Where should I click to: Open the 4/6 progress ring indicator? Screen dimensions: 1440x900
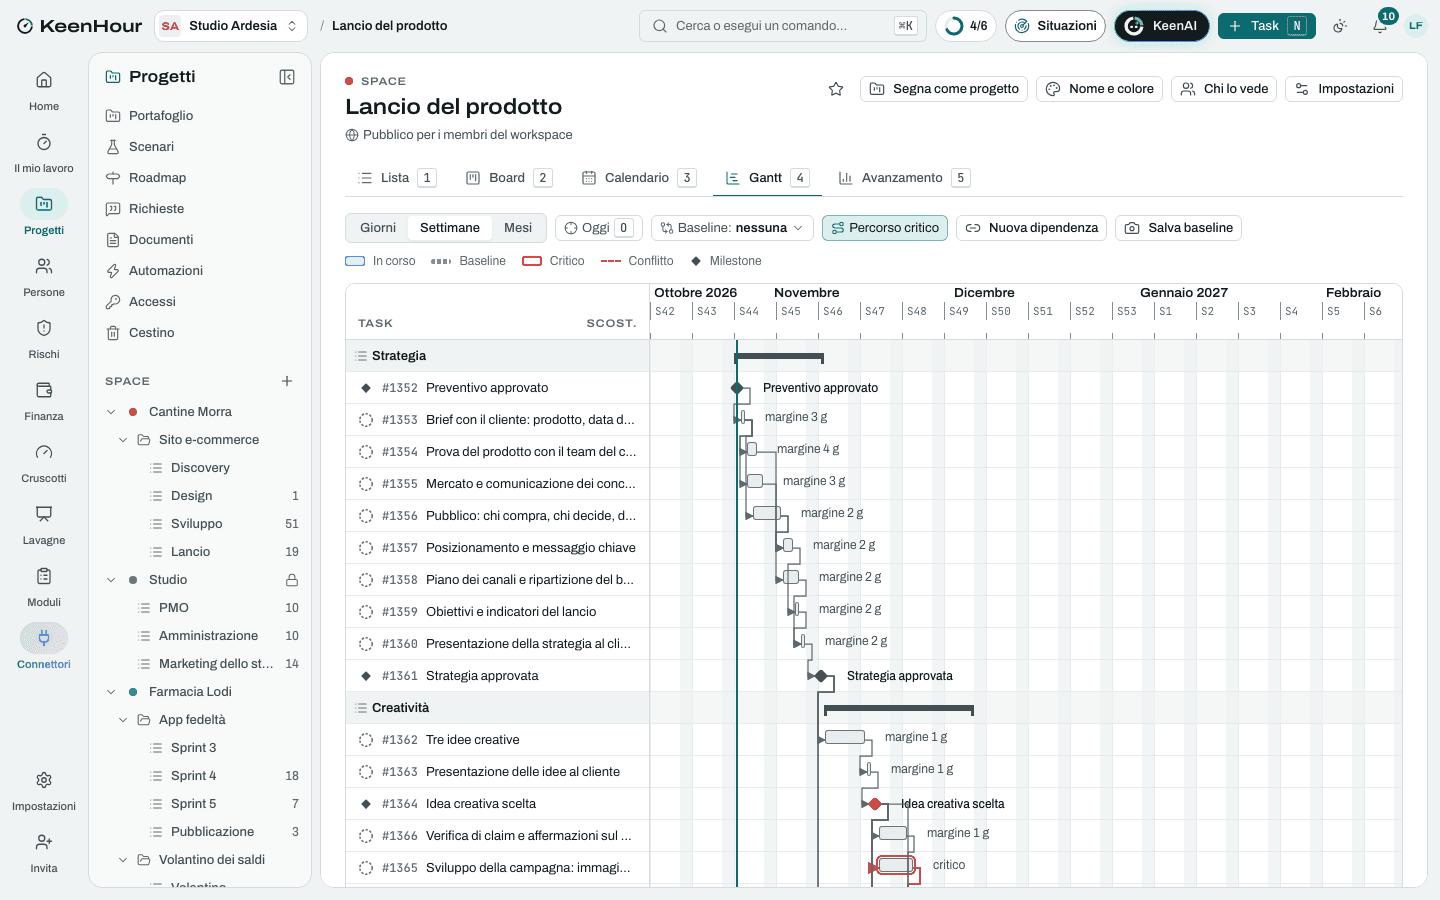click(x=966, y=26)
